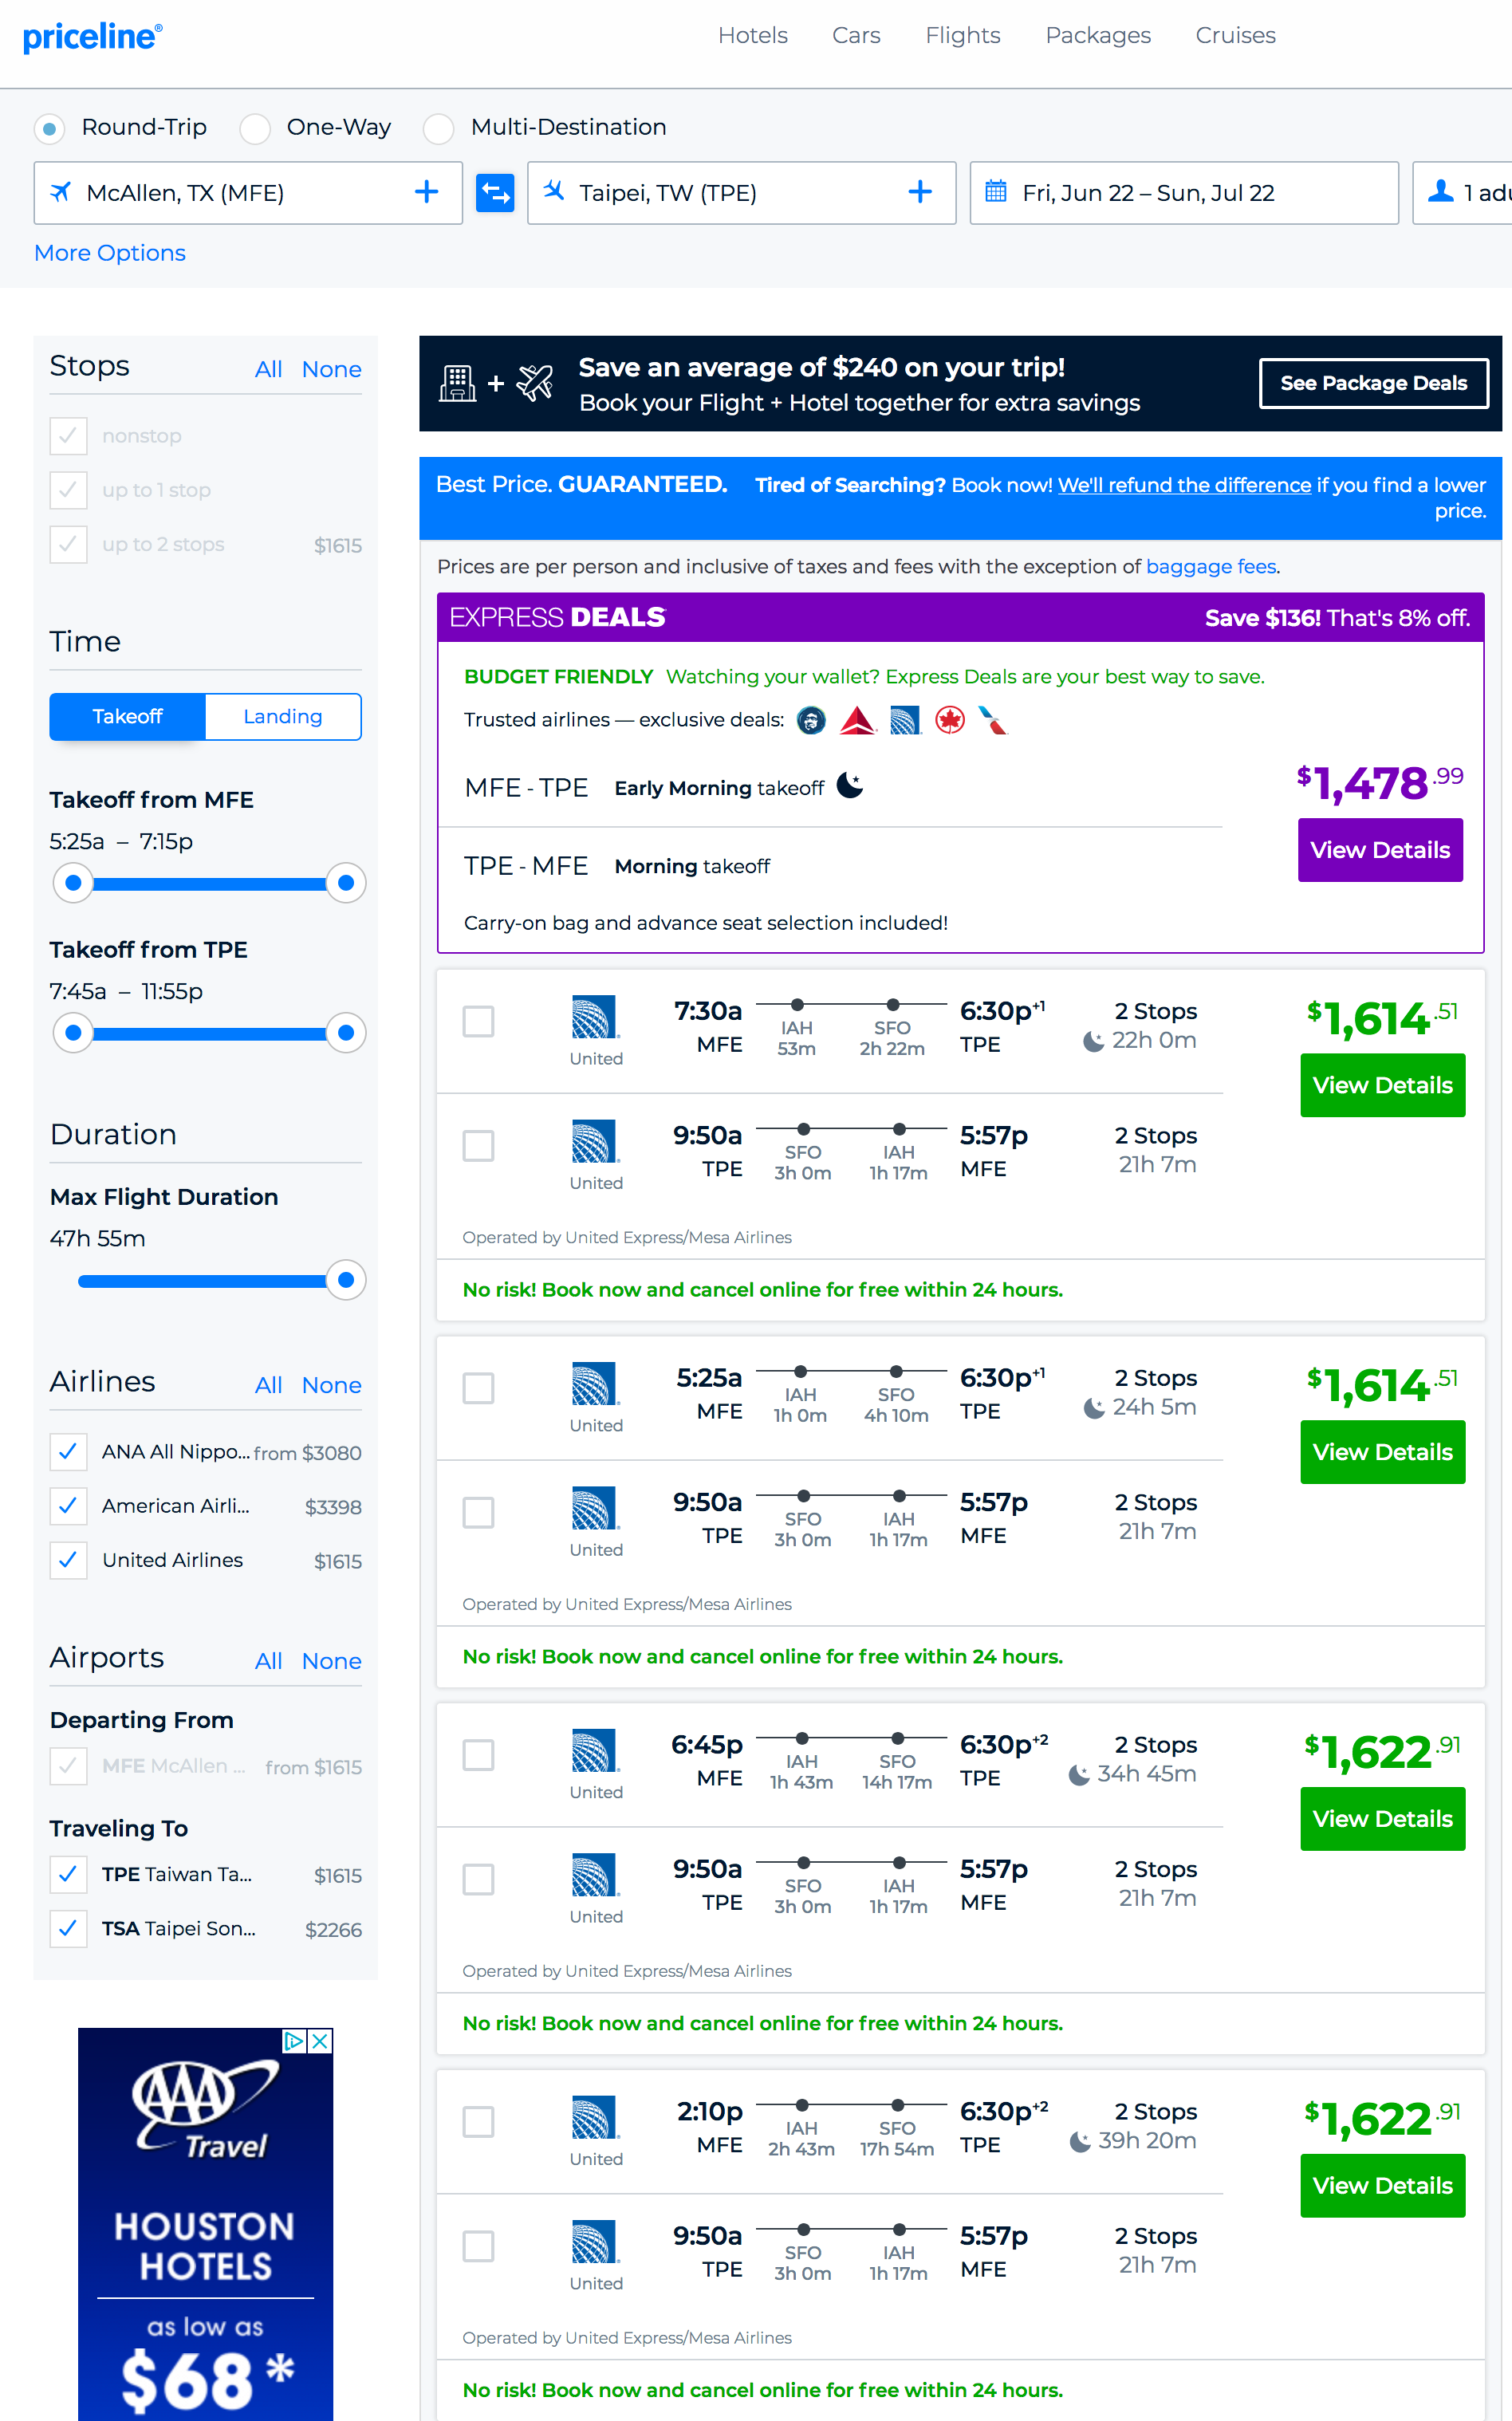Click overnight moon icon next to 34h 45m
This screenshot has width=1512, height=2421.
(x=1079, y=1775)
